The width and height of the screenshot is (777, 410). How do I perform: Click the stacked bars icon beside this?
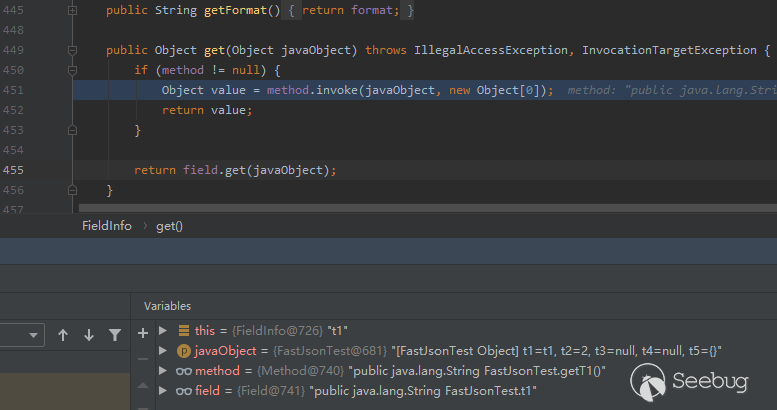pyautogui.click(x=184, y=331)
